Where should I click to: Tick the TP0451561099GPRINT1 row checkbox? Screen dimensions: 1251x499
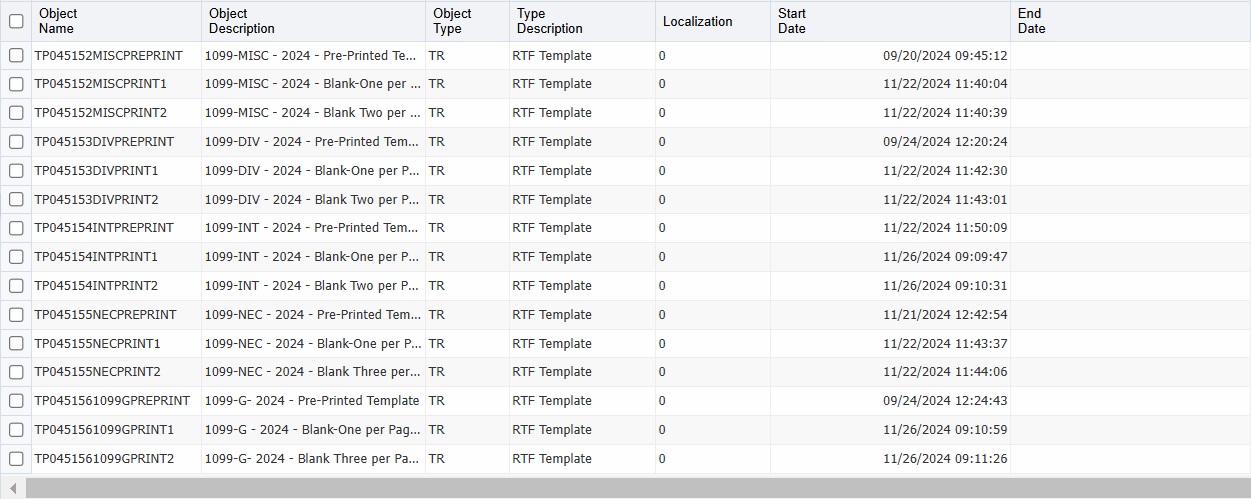16,430
